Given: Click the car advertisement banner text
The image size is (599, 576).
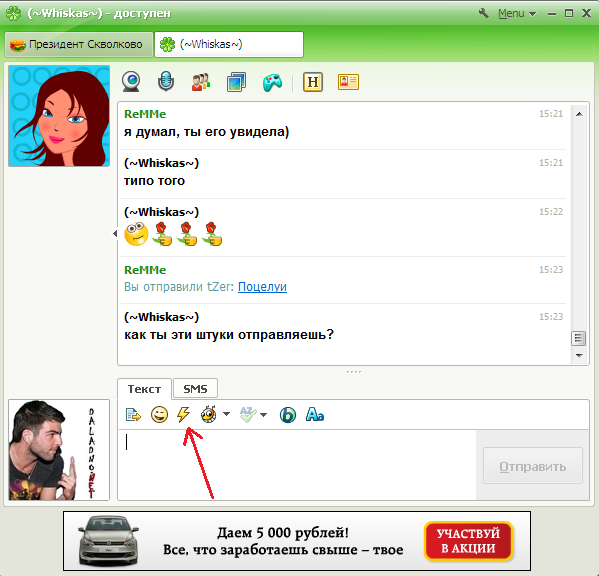Looking at the screenshot, I should click(283, 541).
